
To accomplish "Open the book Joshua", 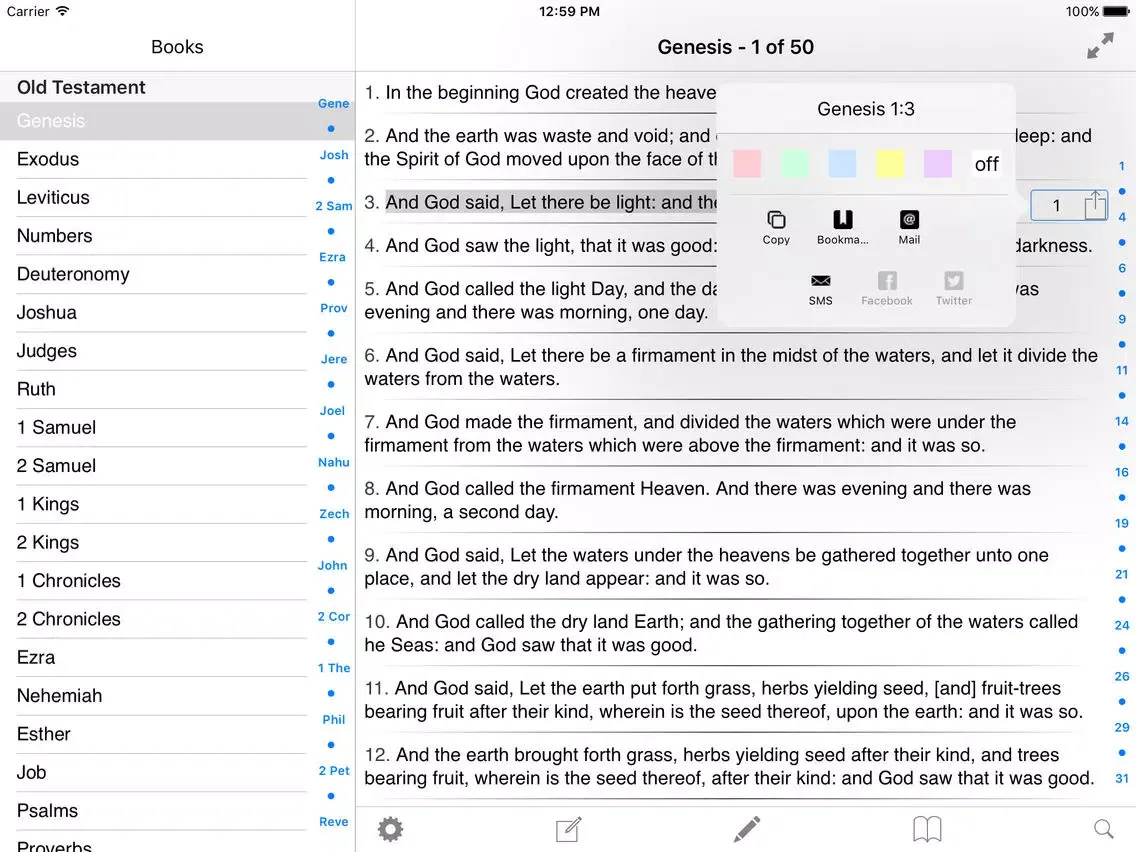I will click(154, 313).
